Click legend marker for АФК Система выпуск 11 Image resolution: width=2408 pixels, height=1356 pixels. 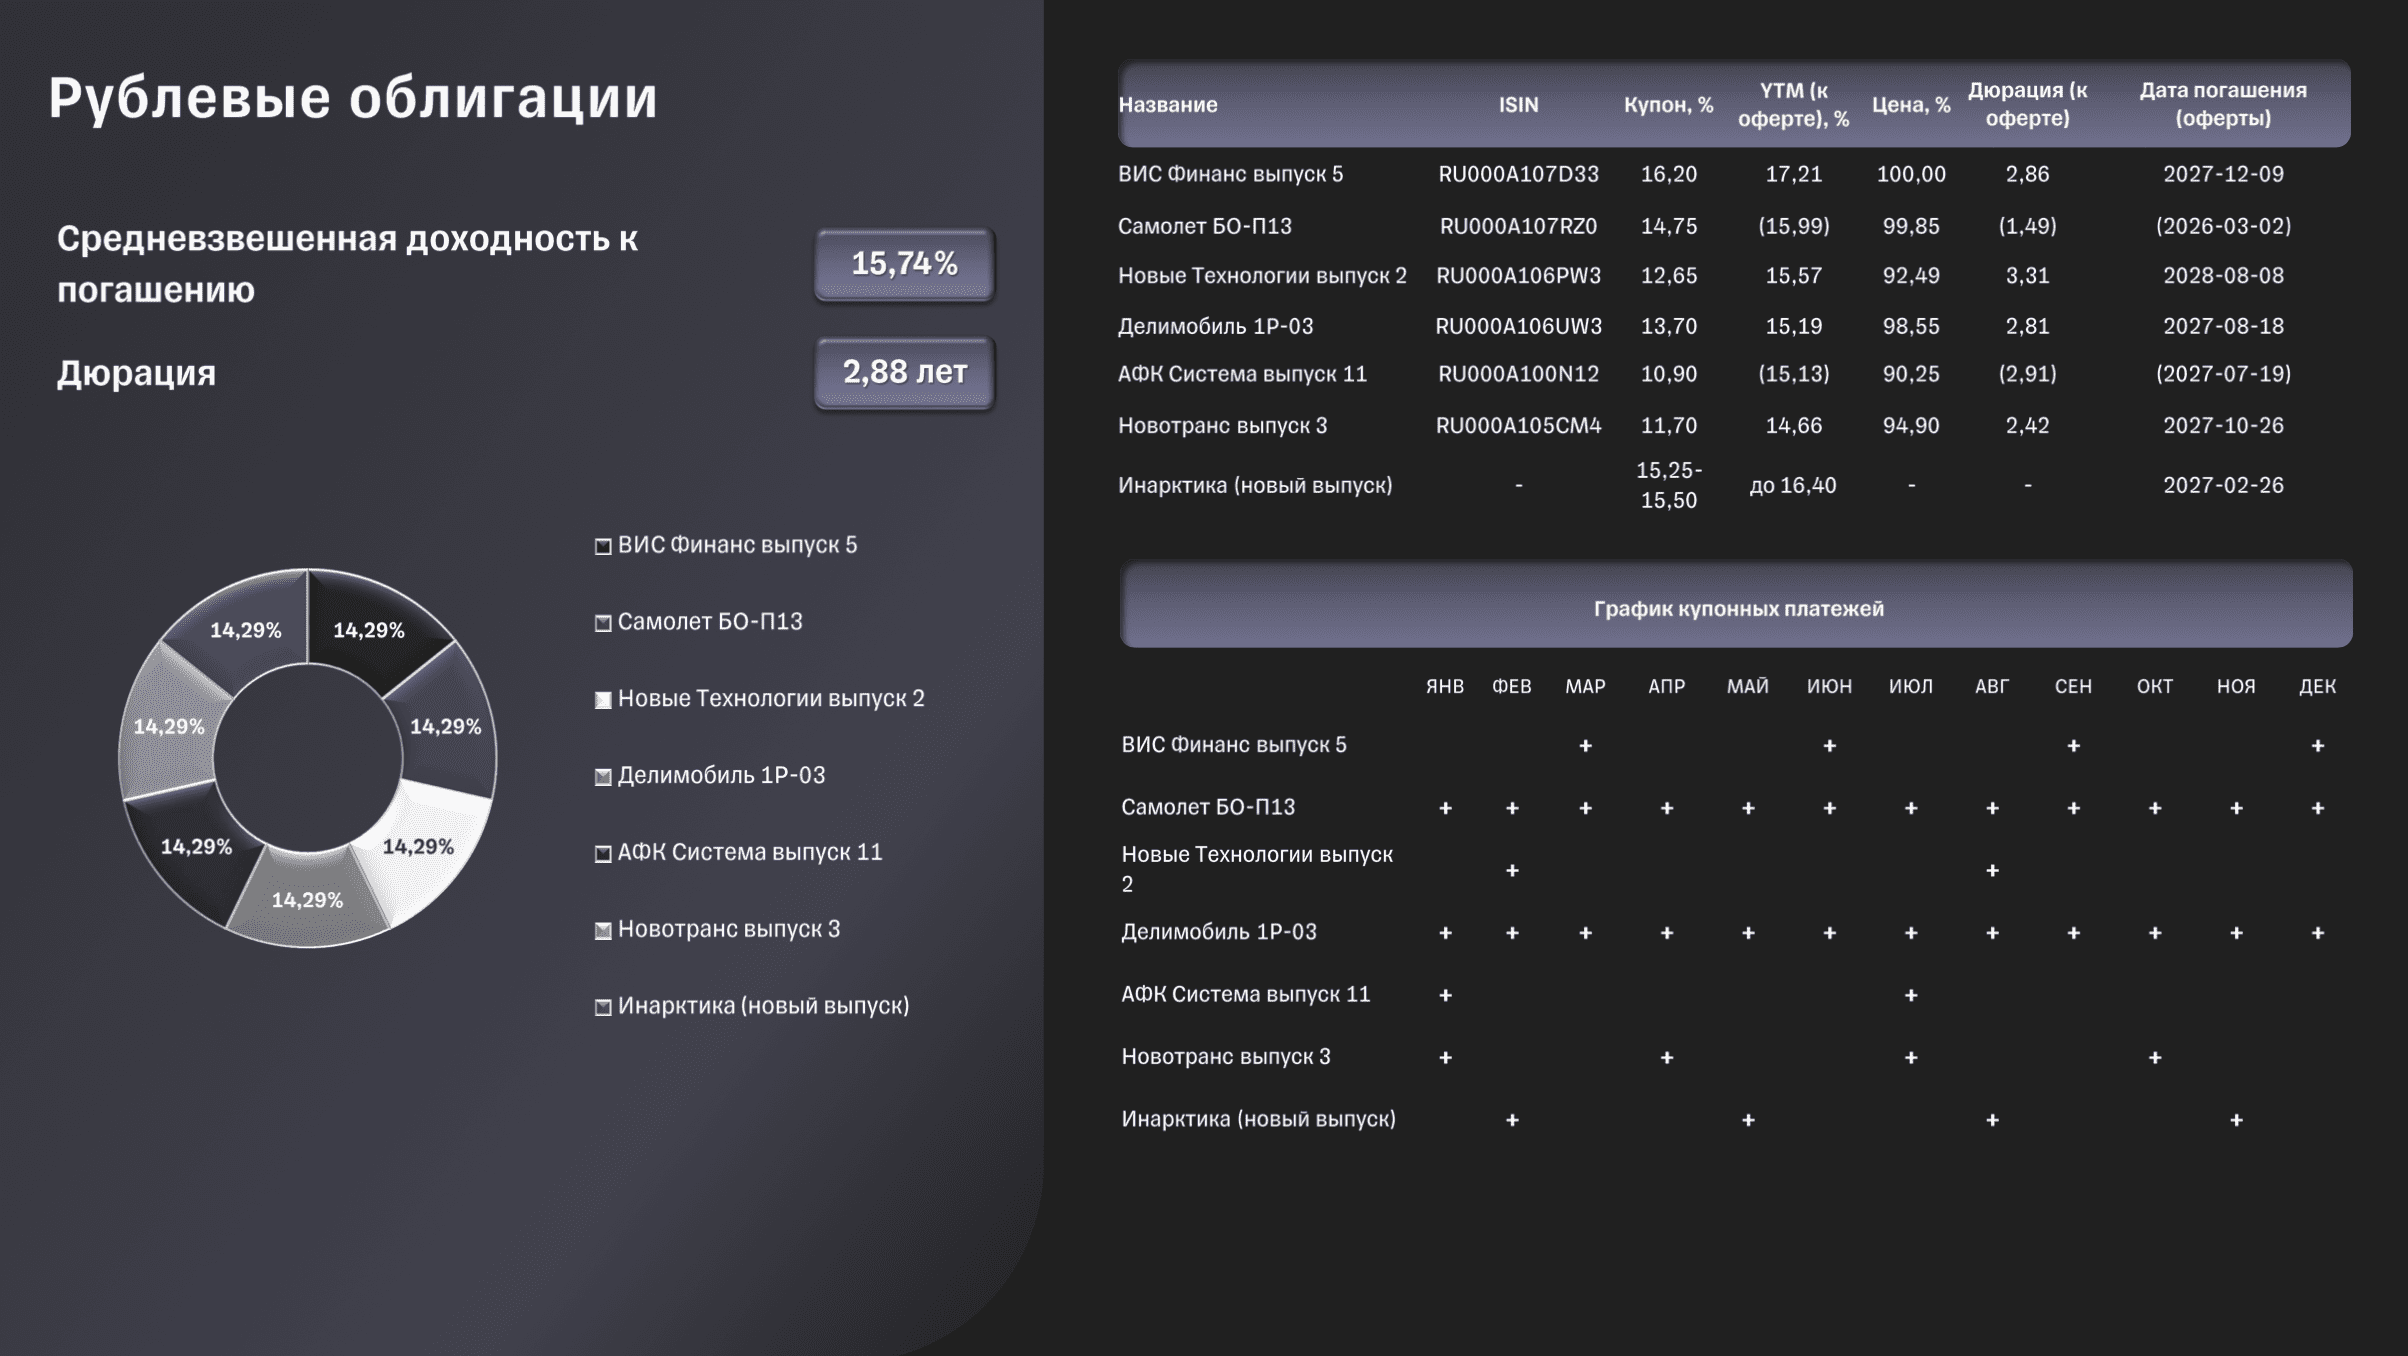coord(603,854)
